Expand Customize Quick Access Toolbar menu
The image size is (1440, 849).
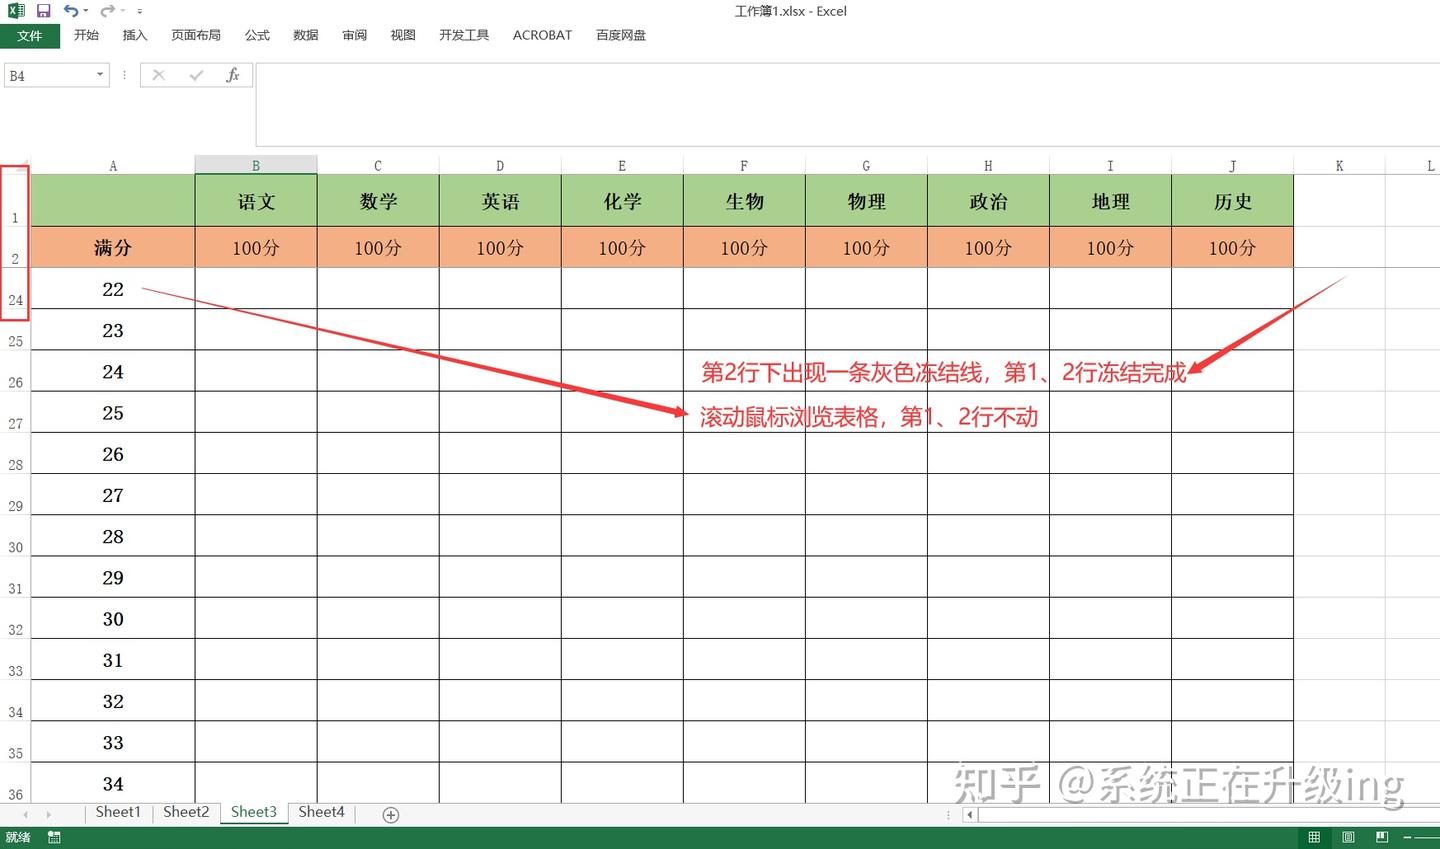[x=139, y=12]
